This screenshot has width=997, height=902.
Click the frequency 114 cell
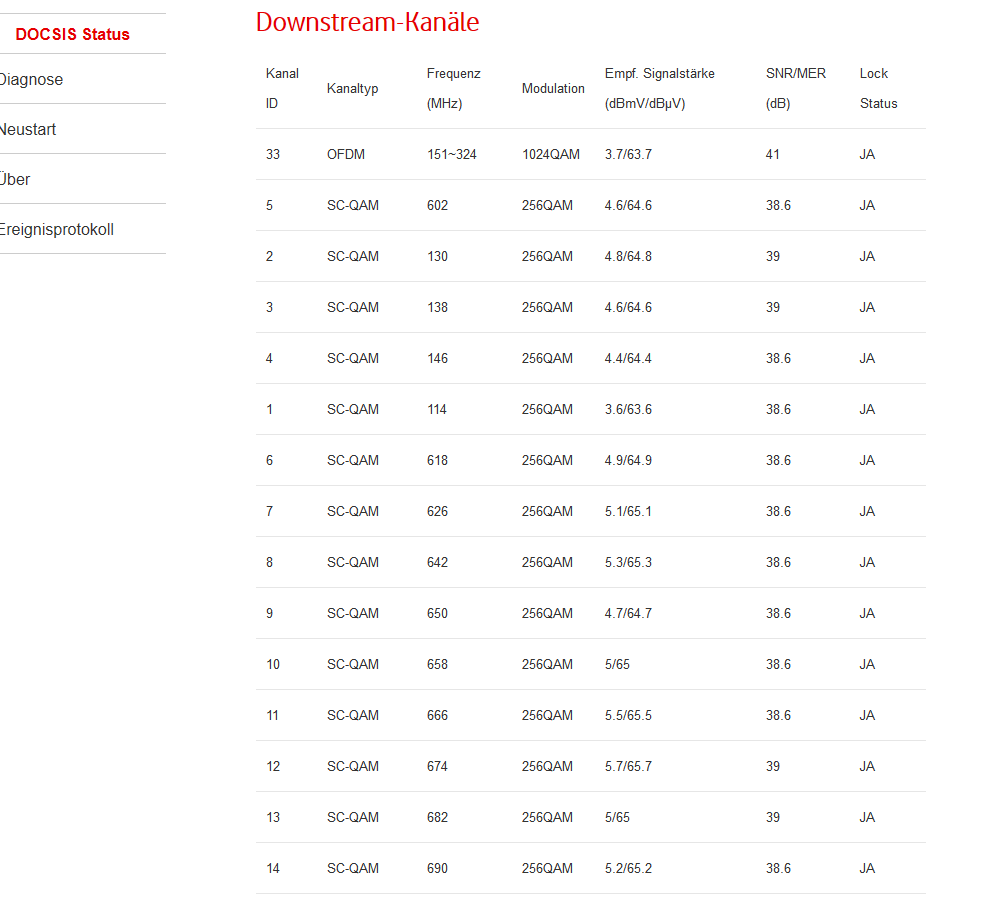pos(437,409)
